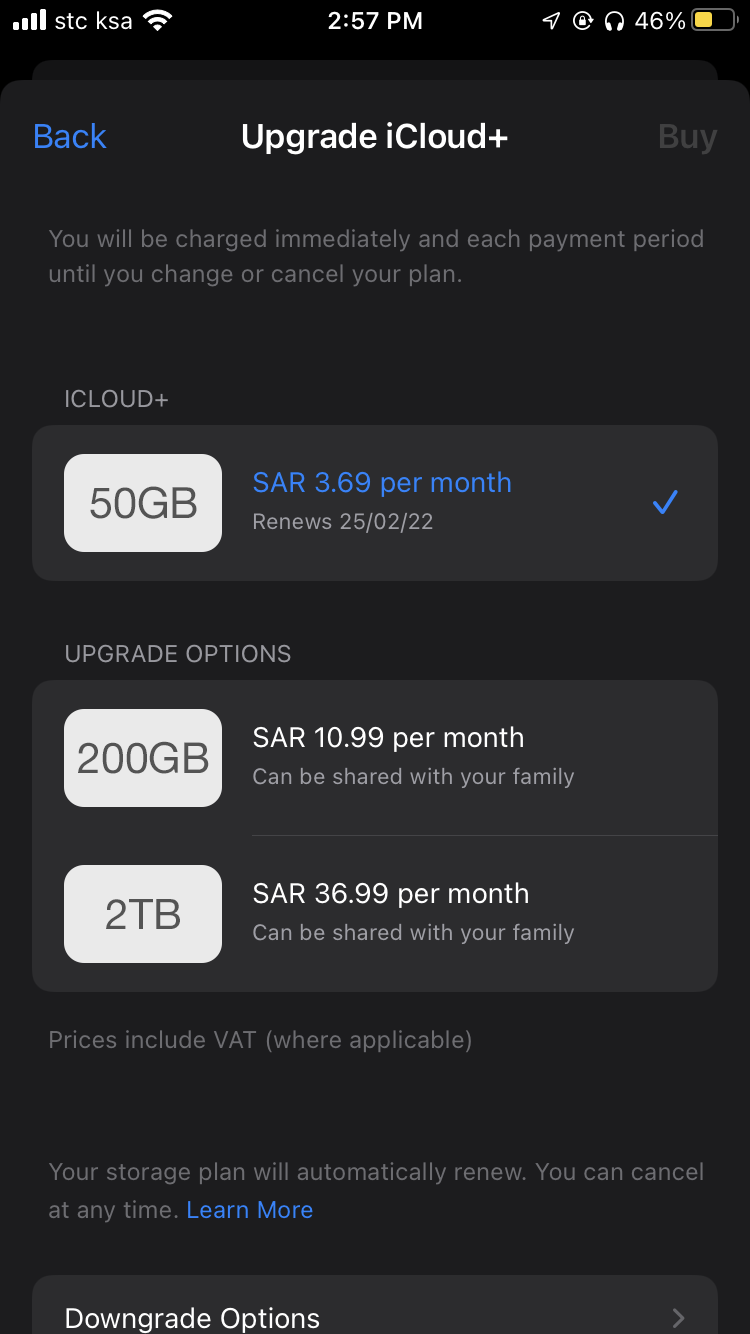Tap the blue checkmark on 50GB plan
750x1334 pixels.
(x=665, y=502)
